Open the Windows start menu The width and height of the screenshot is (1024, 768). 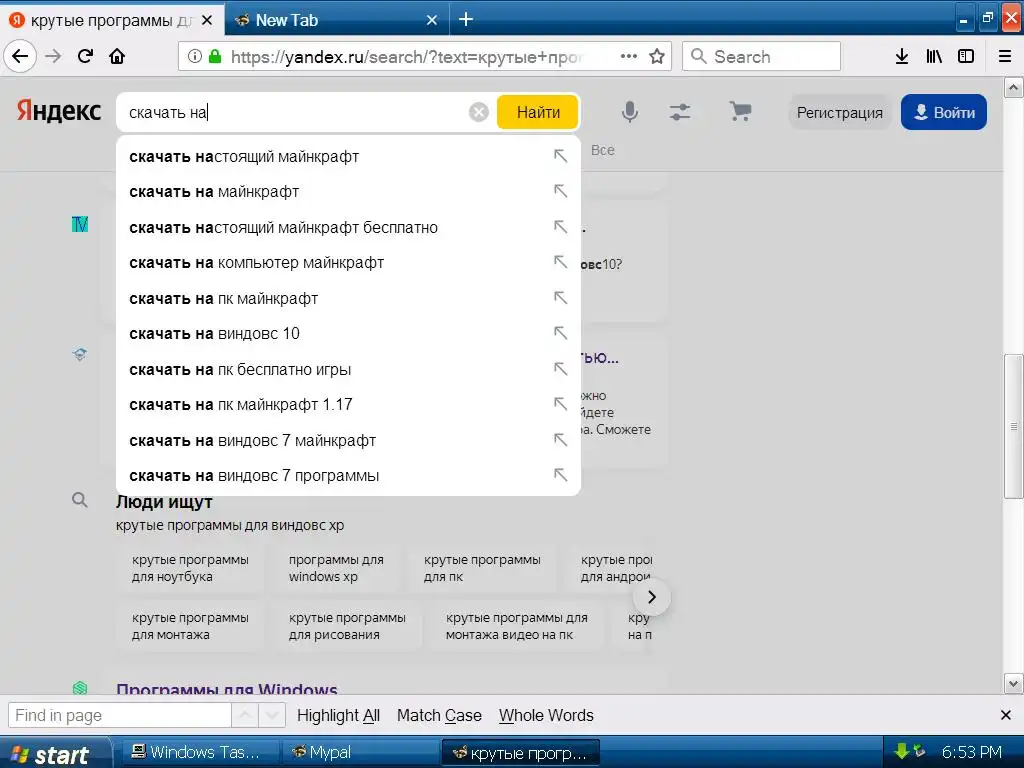(x=54, y=754)
